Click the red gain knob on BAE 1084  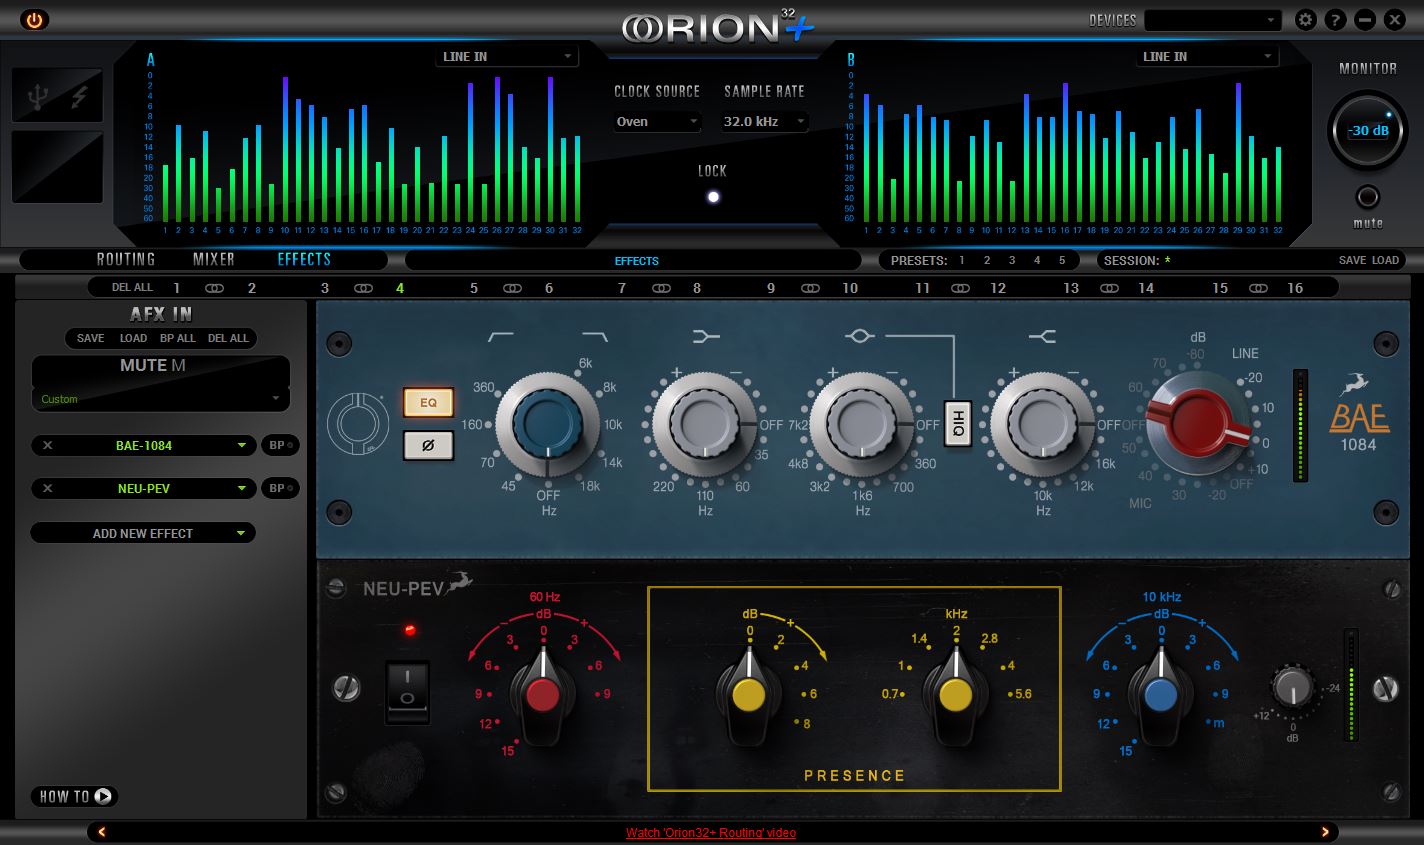point(1199,425)
